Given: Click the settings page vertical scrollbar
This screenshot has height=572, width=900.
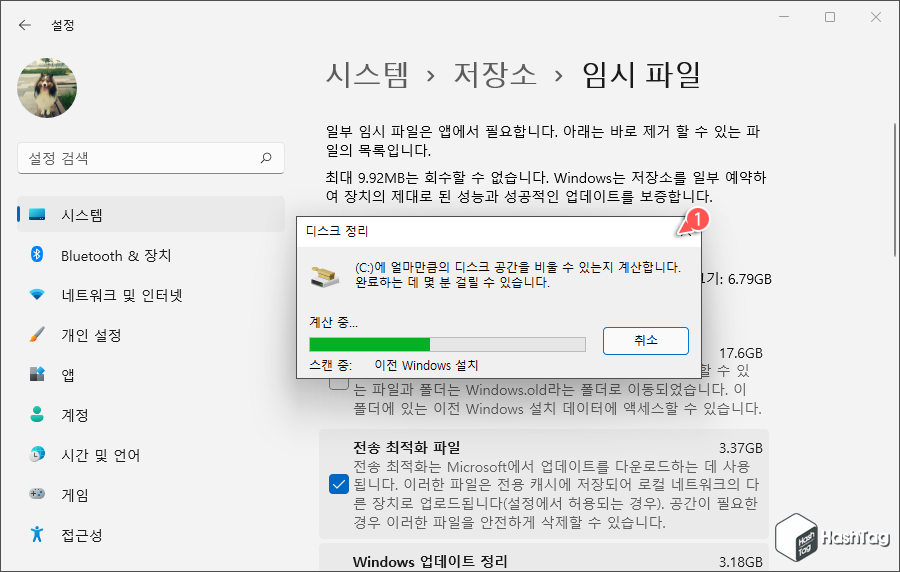Looking at the screenshot, I should (894, 189).
